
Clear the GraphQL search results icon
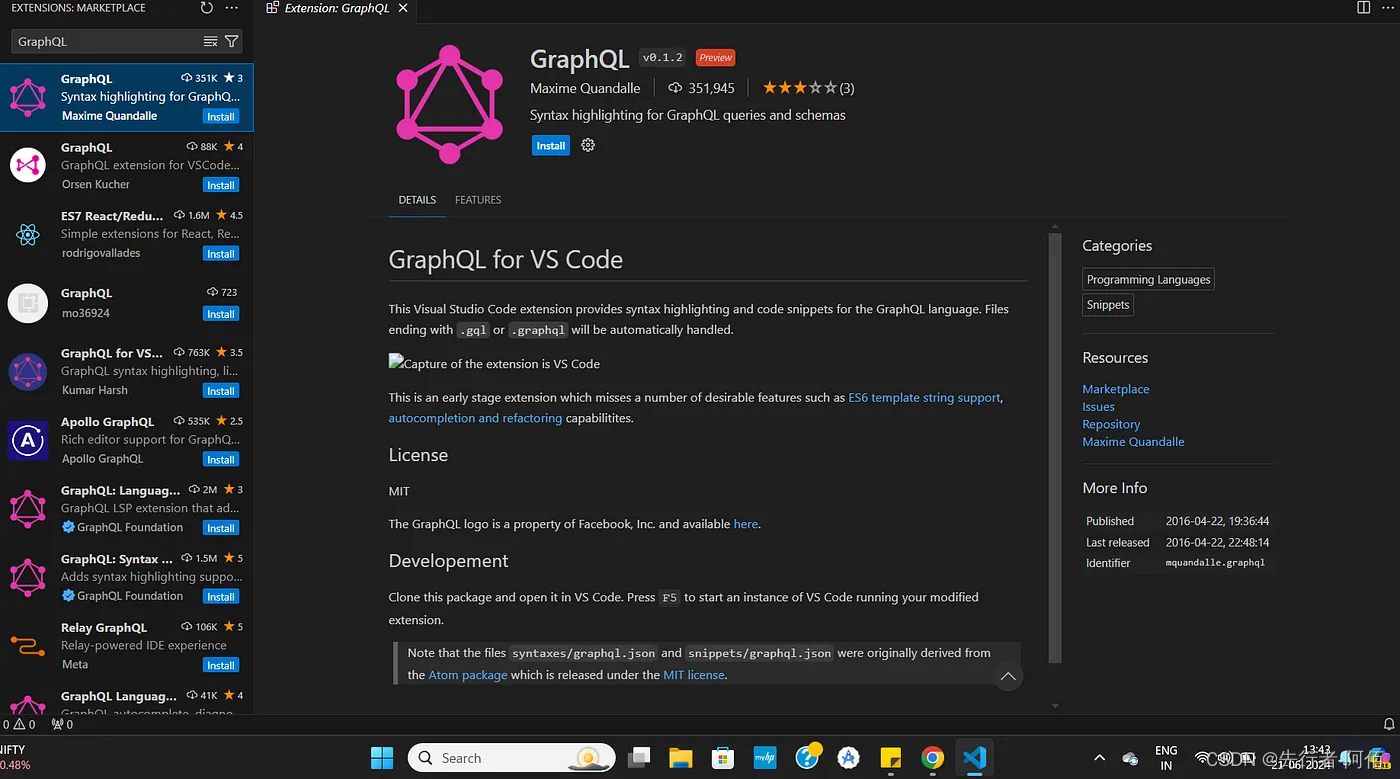211,41
